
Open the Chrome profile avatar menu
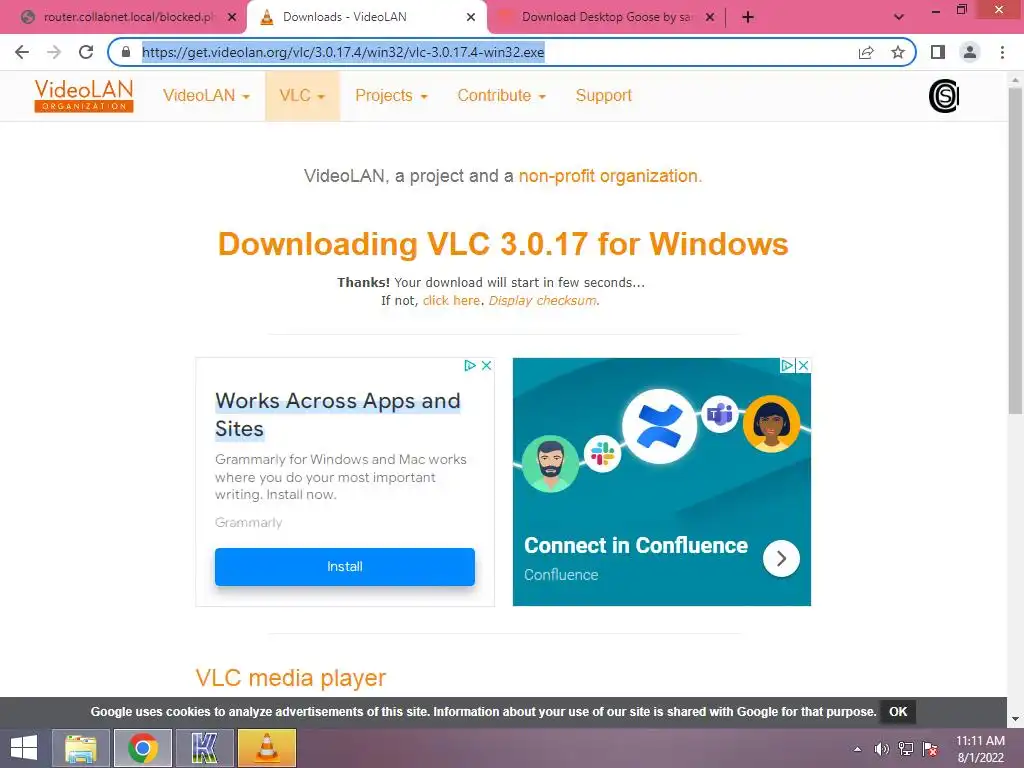[970, 52]
